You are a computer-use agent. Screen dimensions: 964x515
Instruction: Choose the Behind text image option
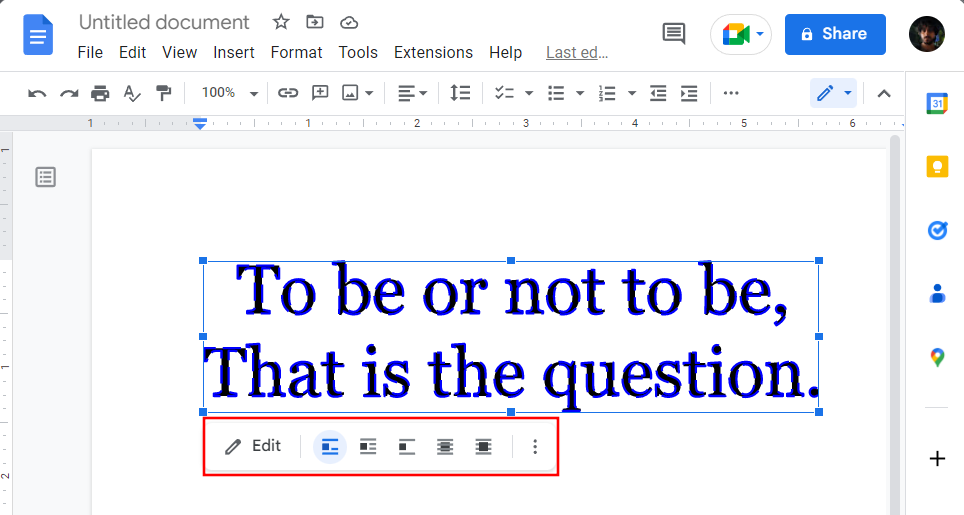click(445, 447)
